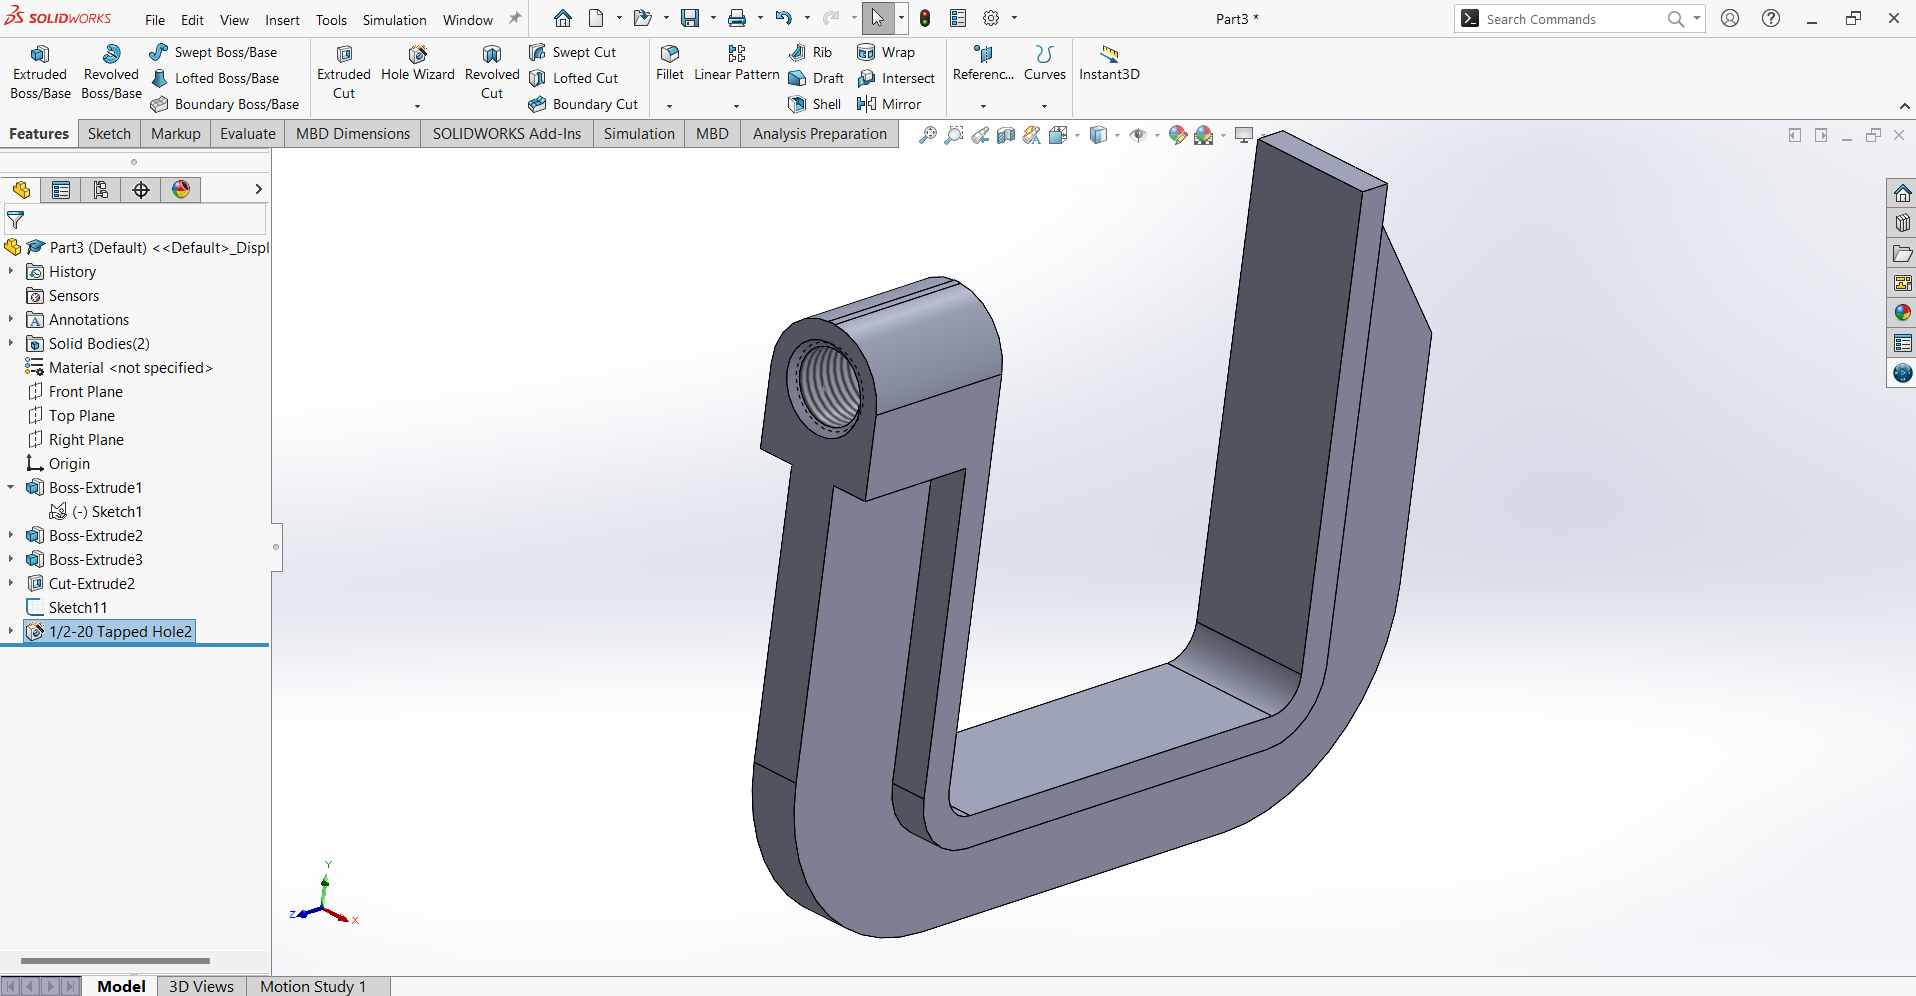Open the Design Library task pane icon
1916x996 pixels.
[1902, 223]
